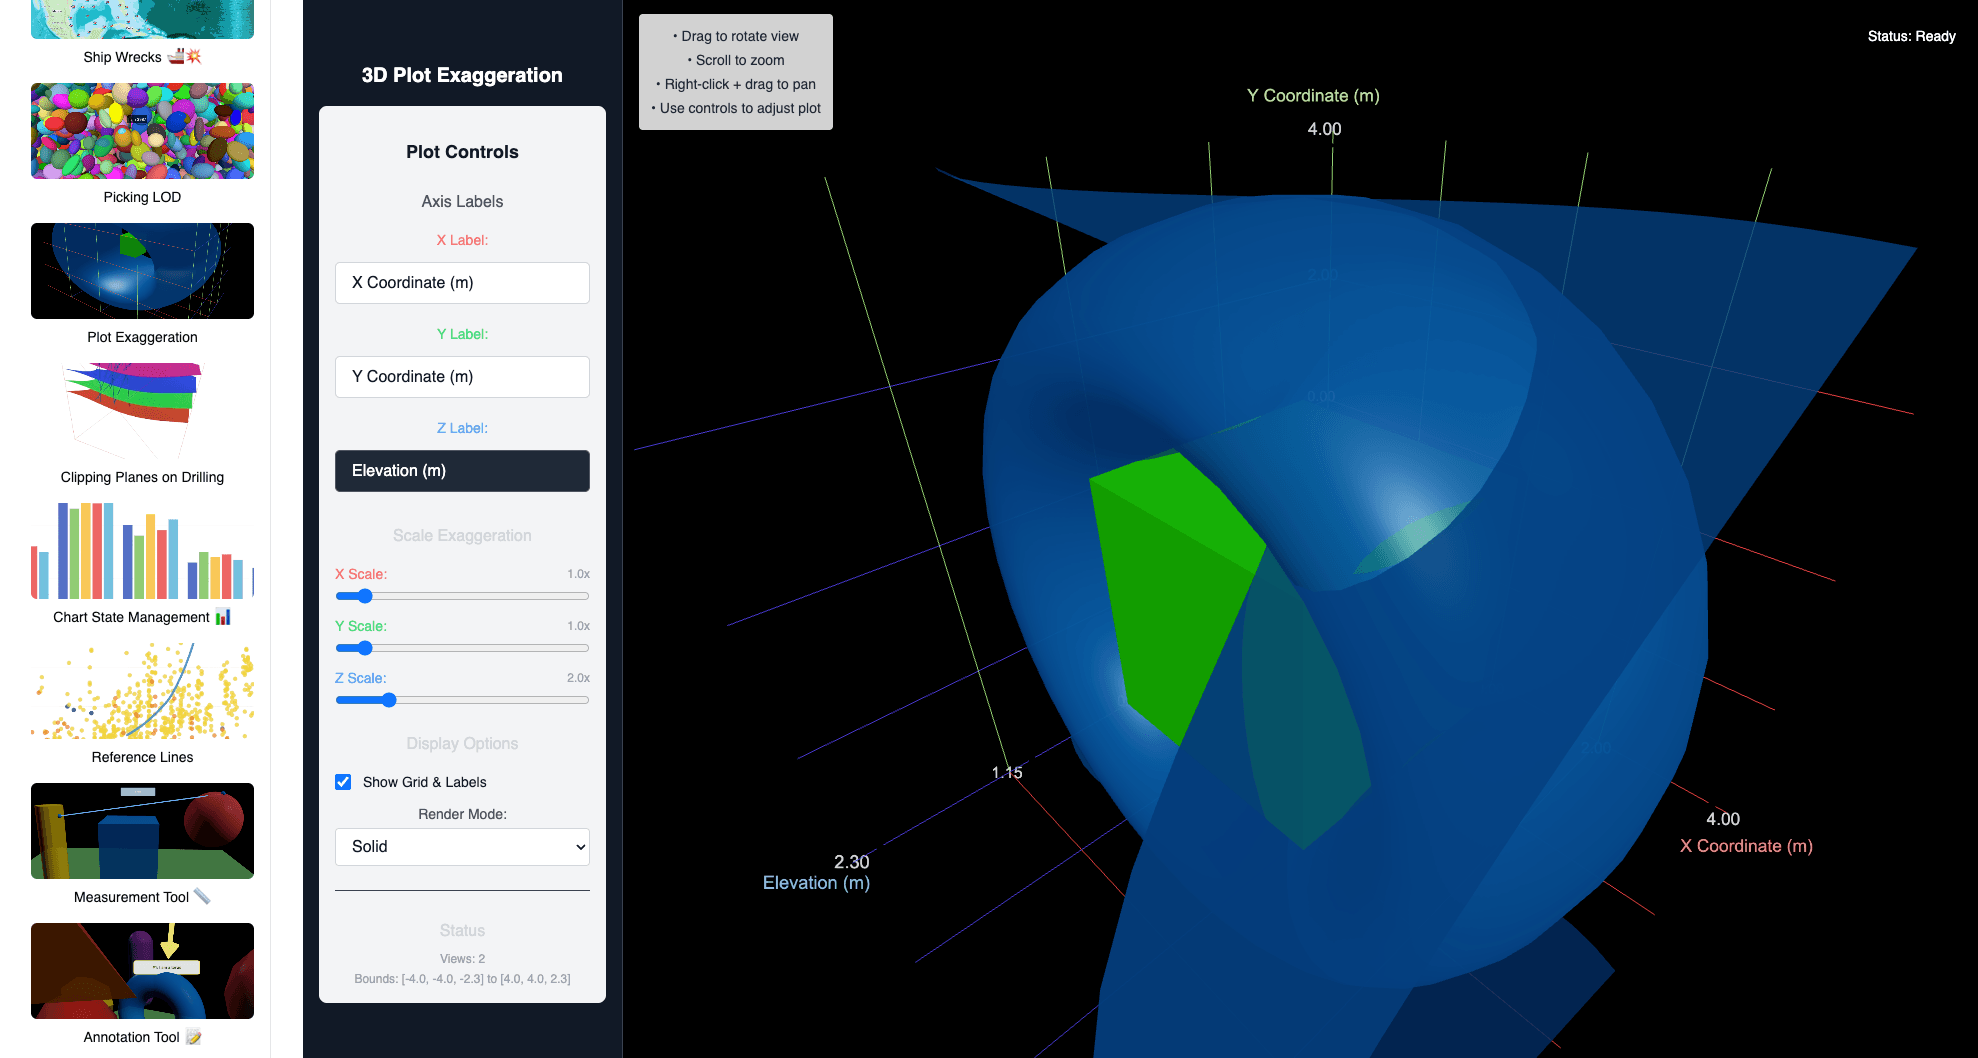Click the Y Label input field
This screenshot has height=1058, width=1978.
[462, 377]
